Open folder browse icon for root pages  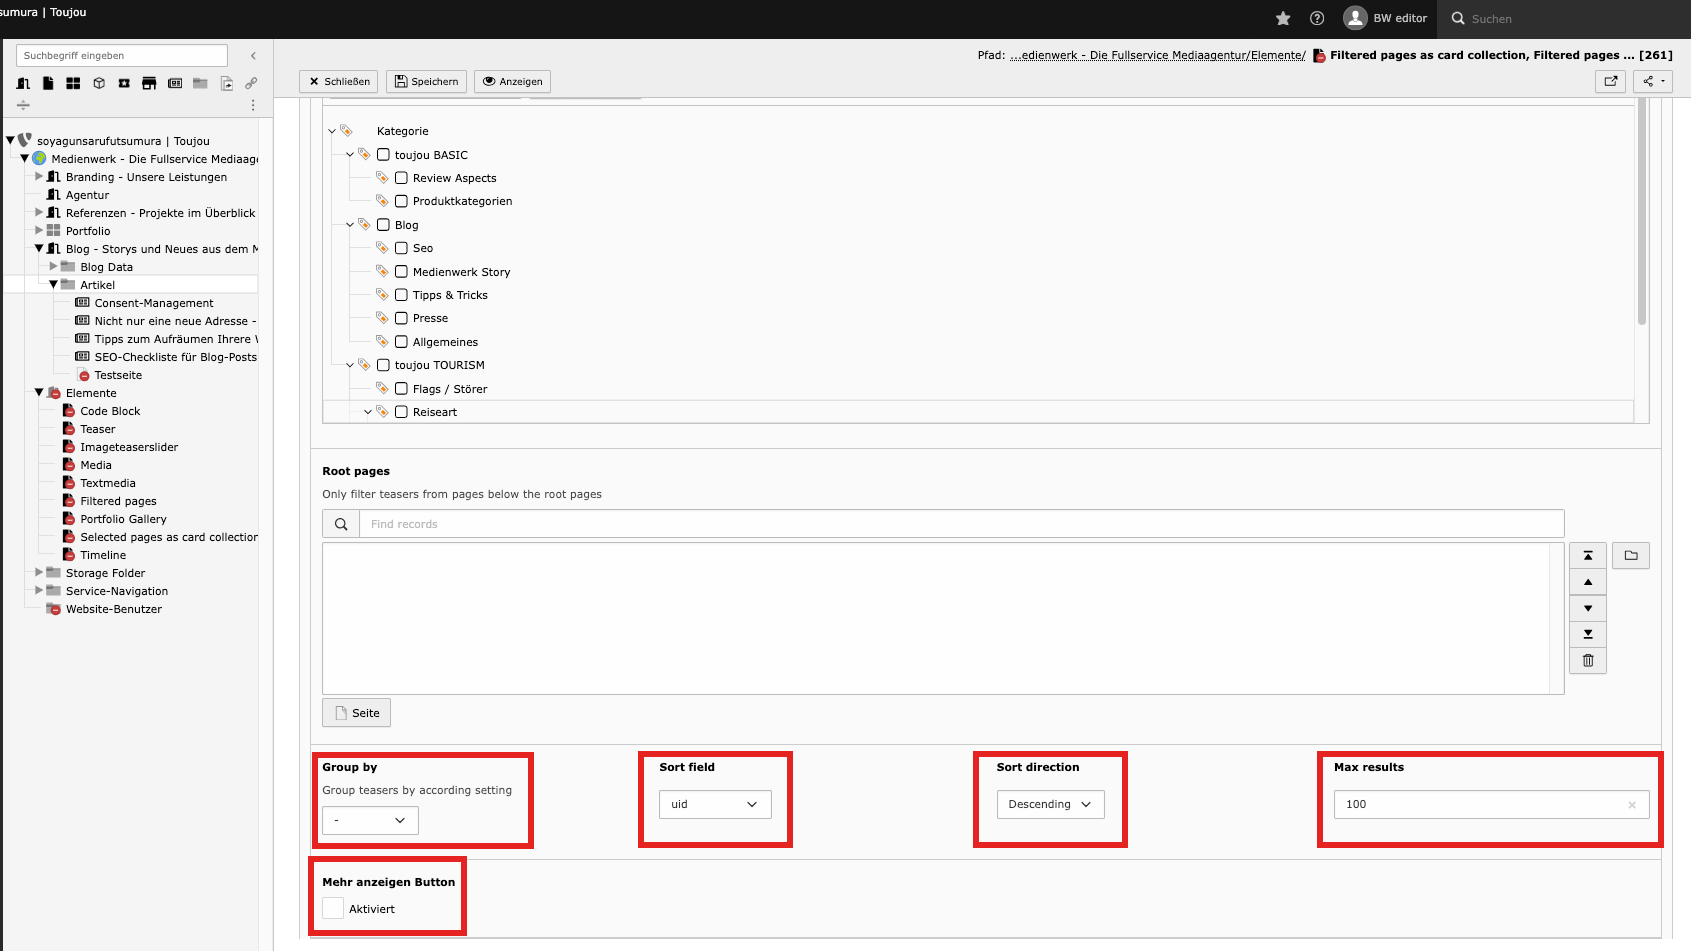point(1630,556)
